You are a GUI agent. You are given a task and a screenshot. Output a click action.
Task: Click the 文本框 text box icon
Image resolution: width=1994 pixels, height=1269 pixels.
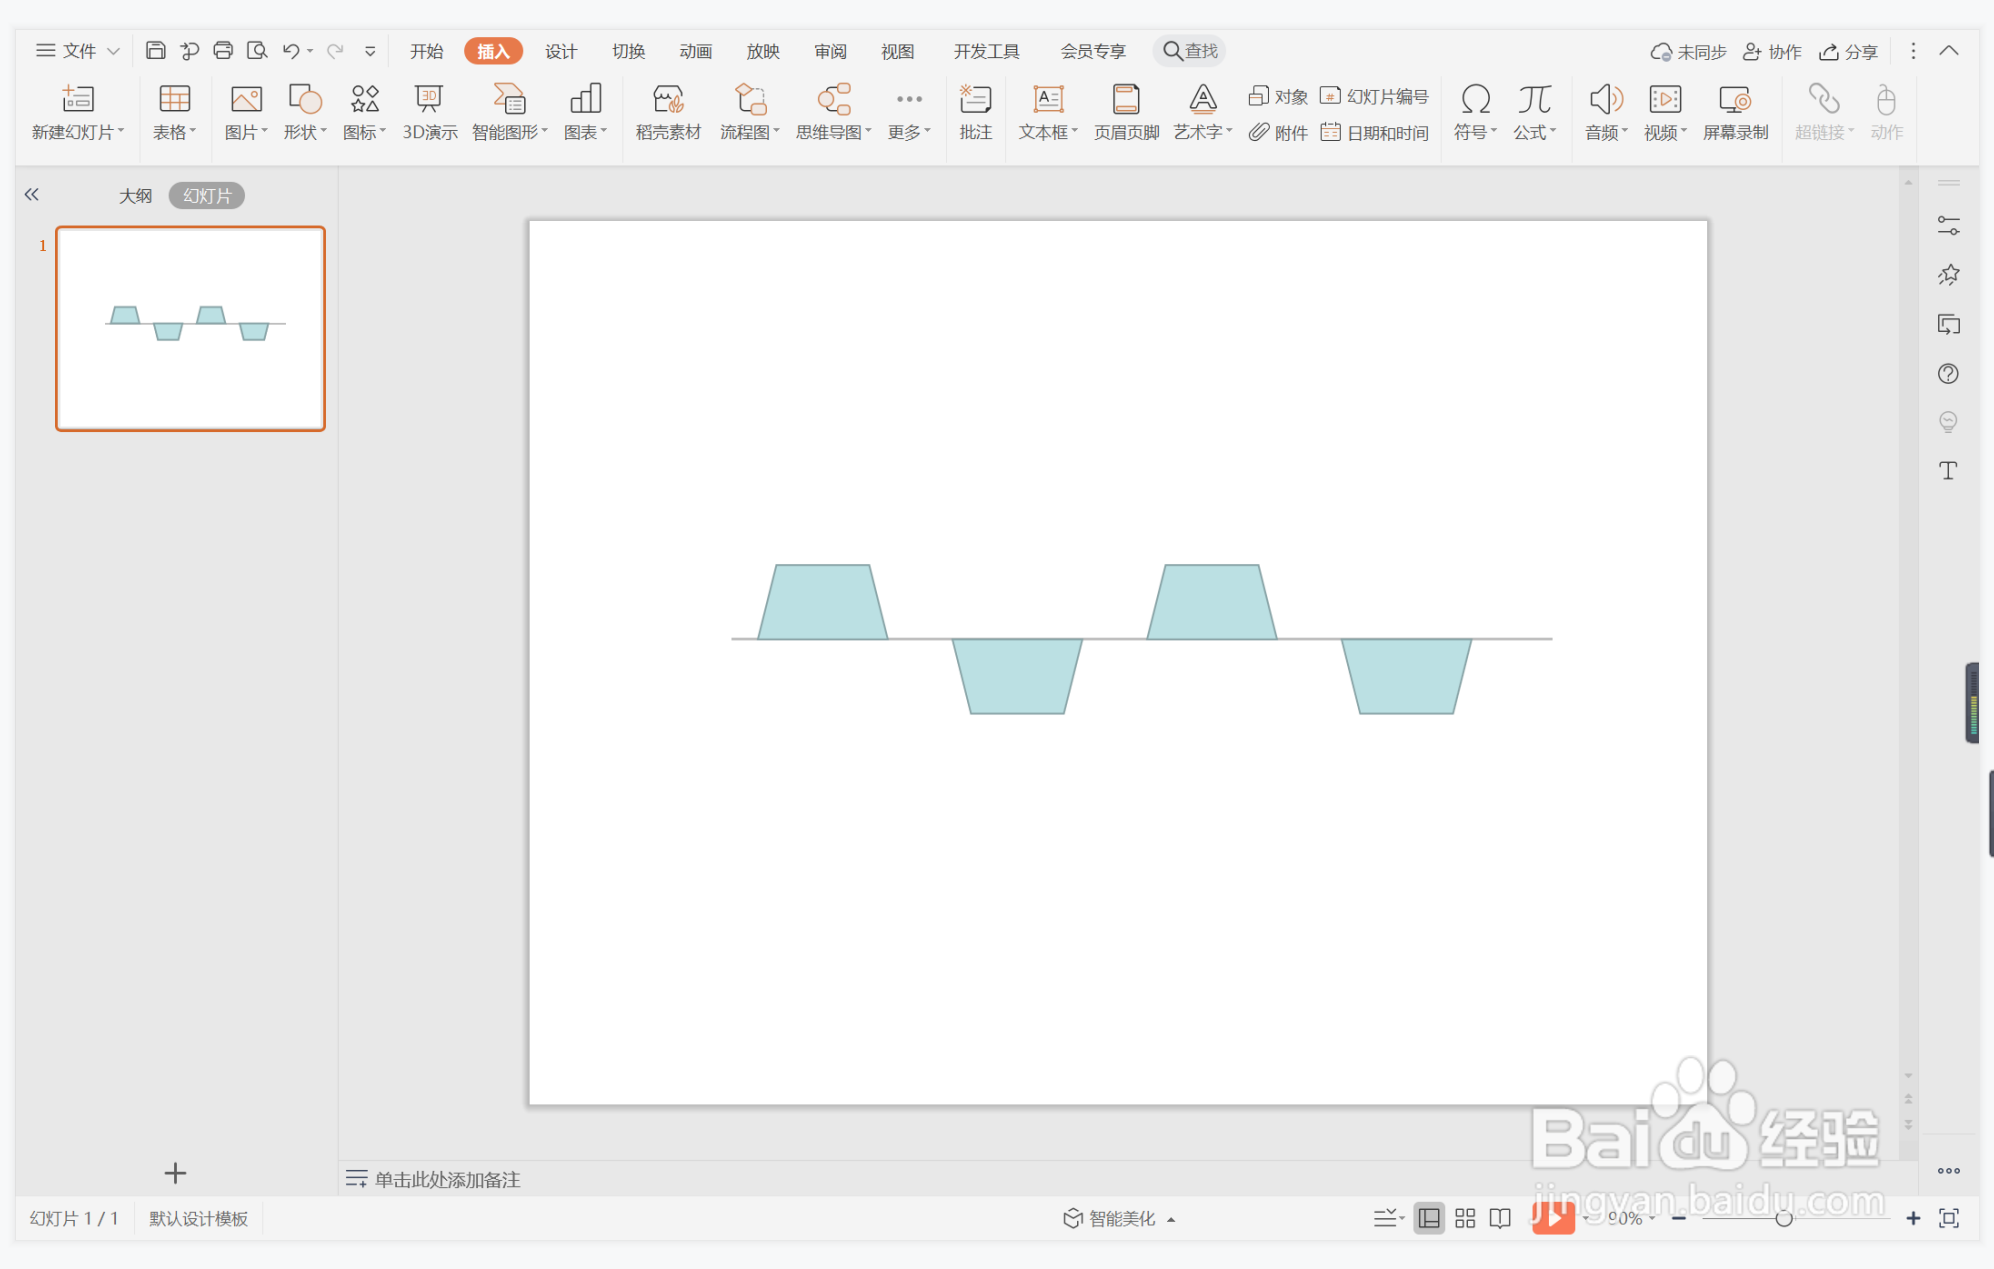point(1047,99)
